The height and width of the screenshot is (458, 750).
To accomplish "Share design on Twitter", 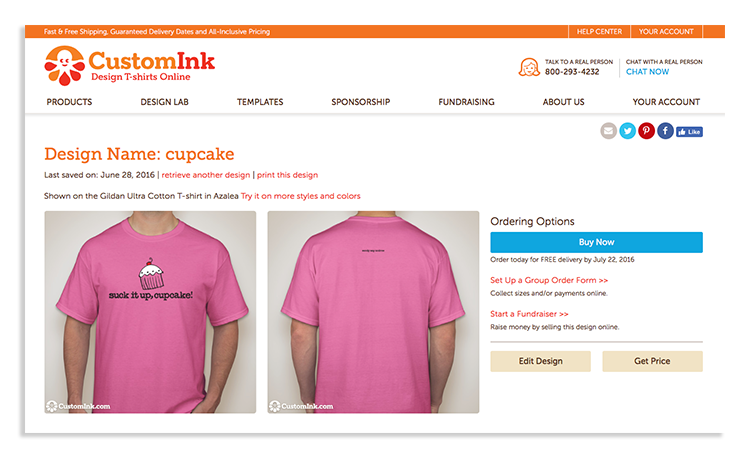I will coord(628,131).
